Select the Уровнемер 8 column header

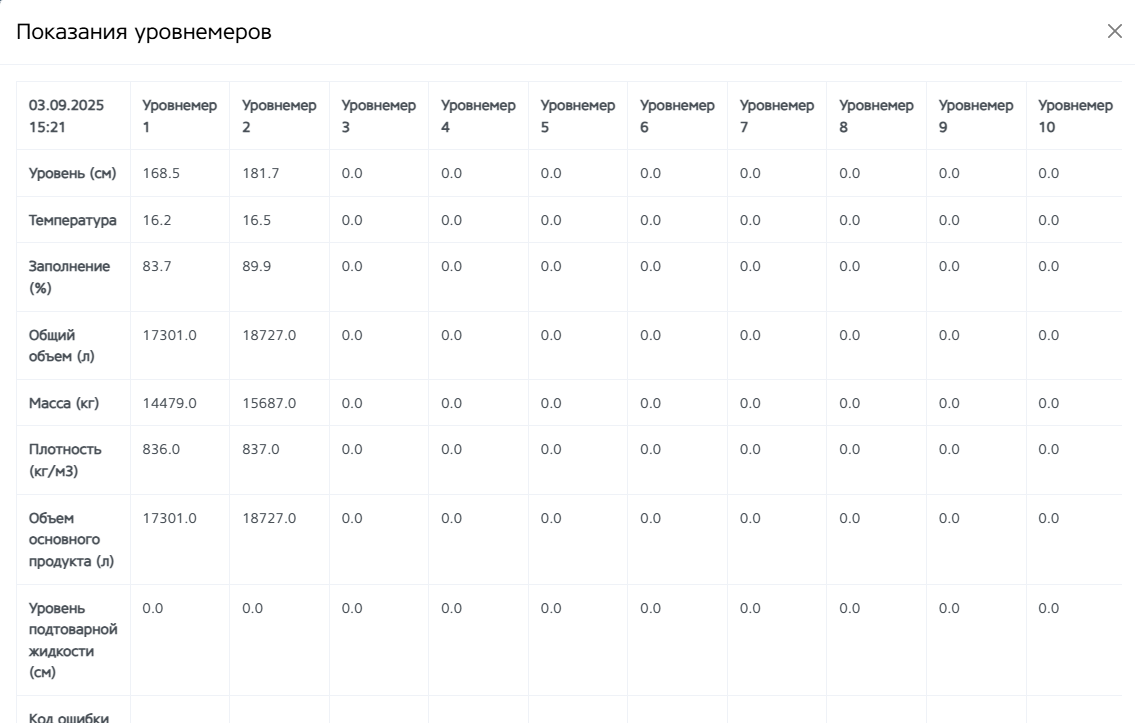coord(876,116)
